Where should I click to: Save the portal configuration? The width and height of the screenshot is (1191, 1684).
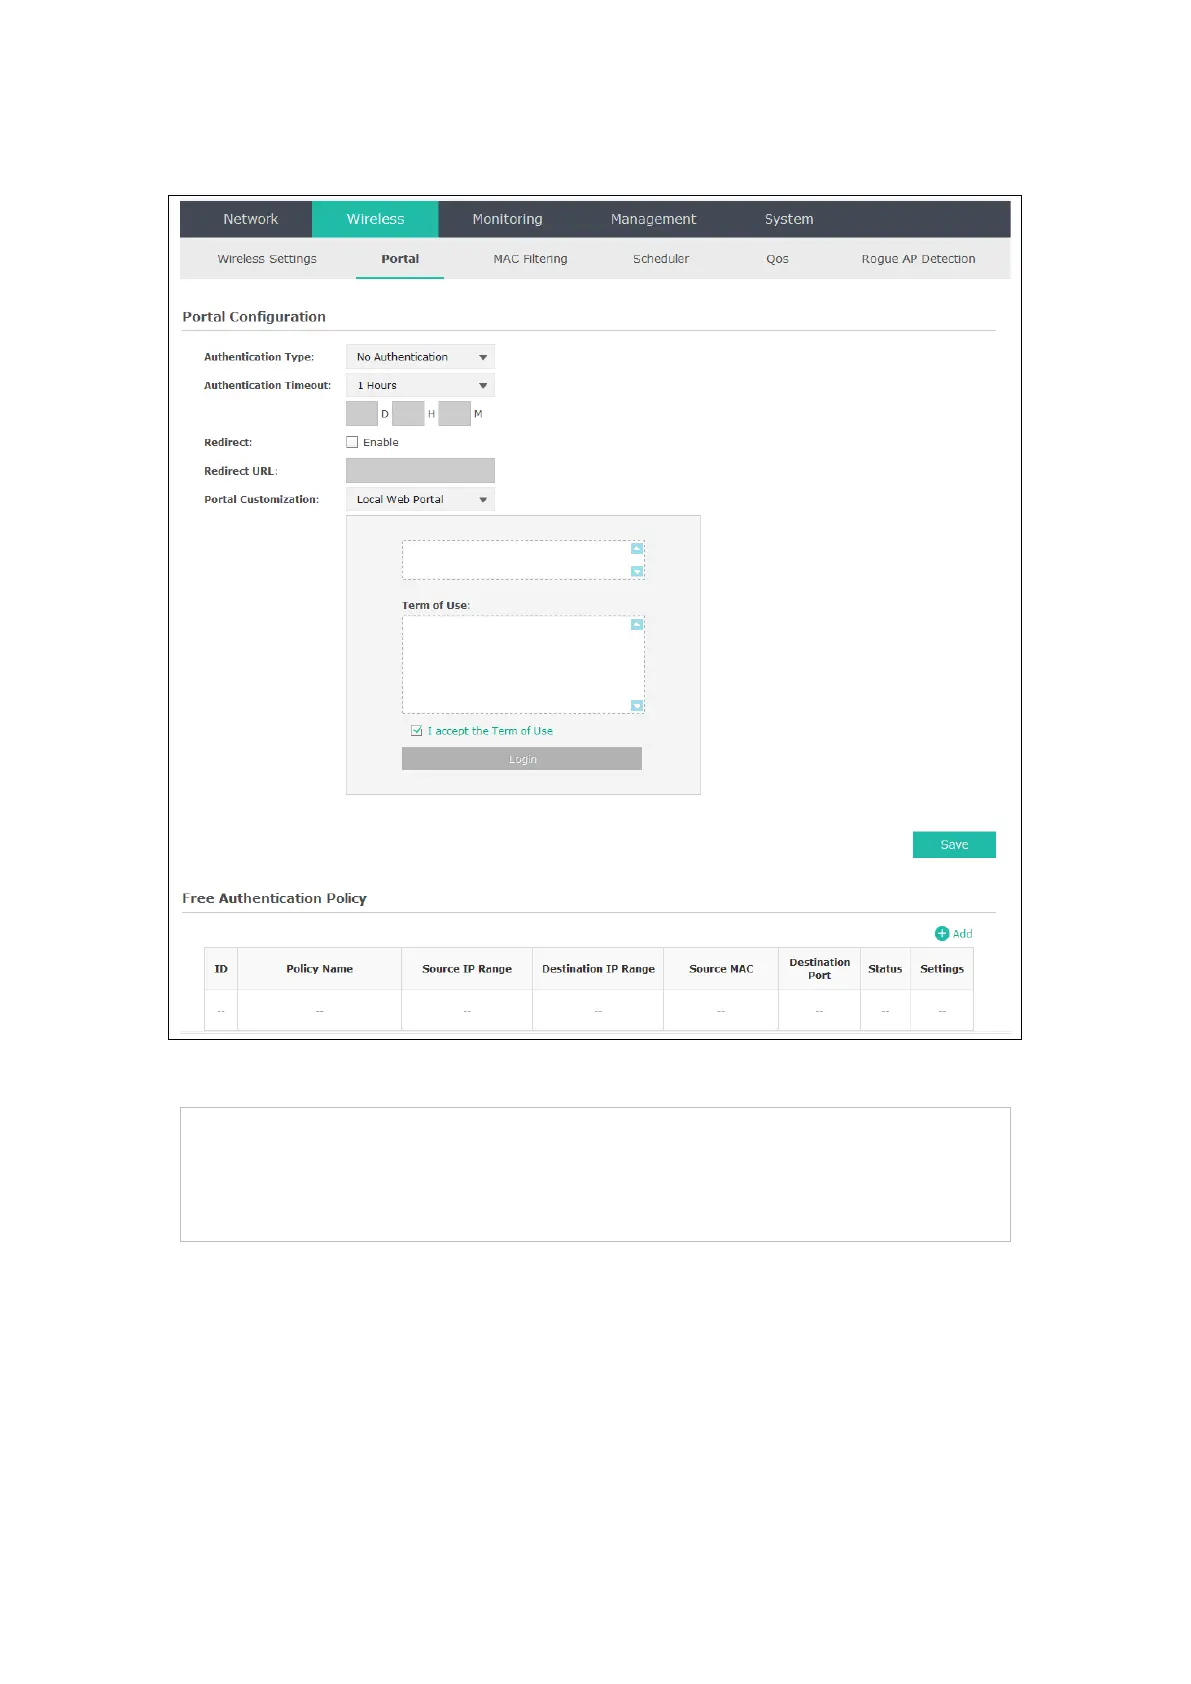pyautogui.click(x=954, y=845)
